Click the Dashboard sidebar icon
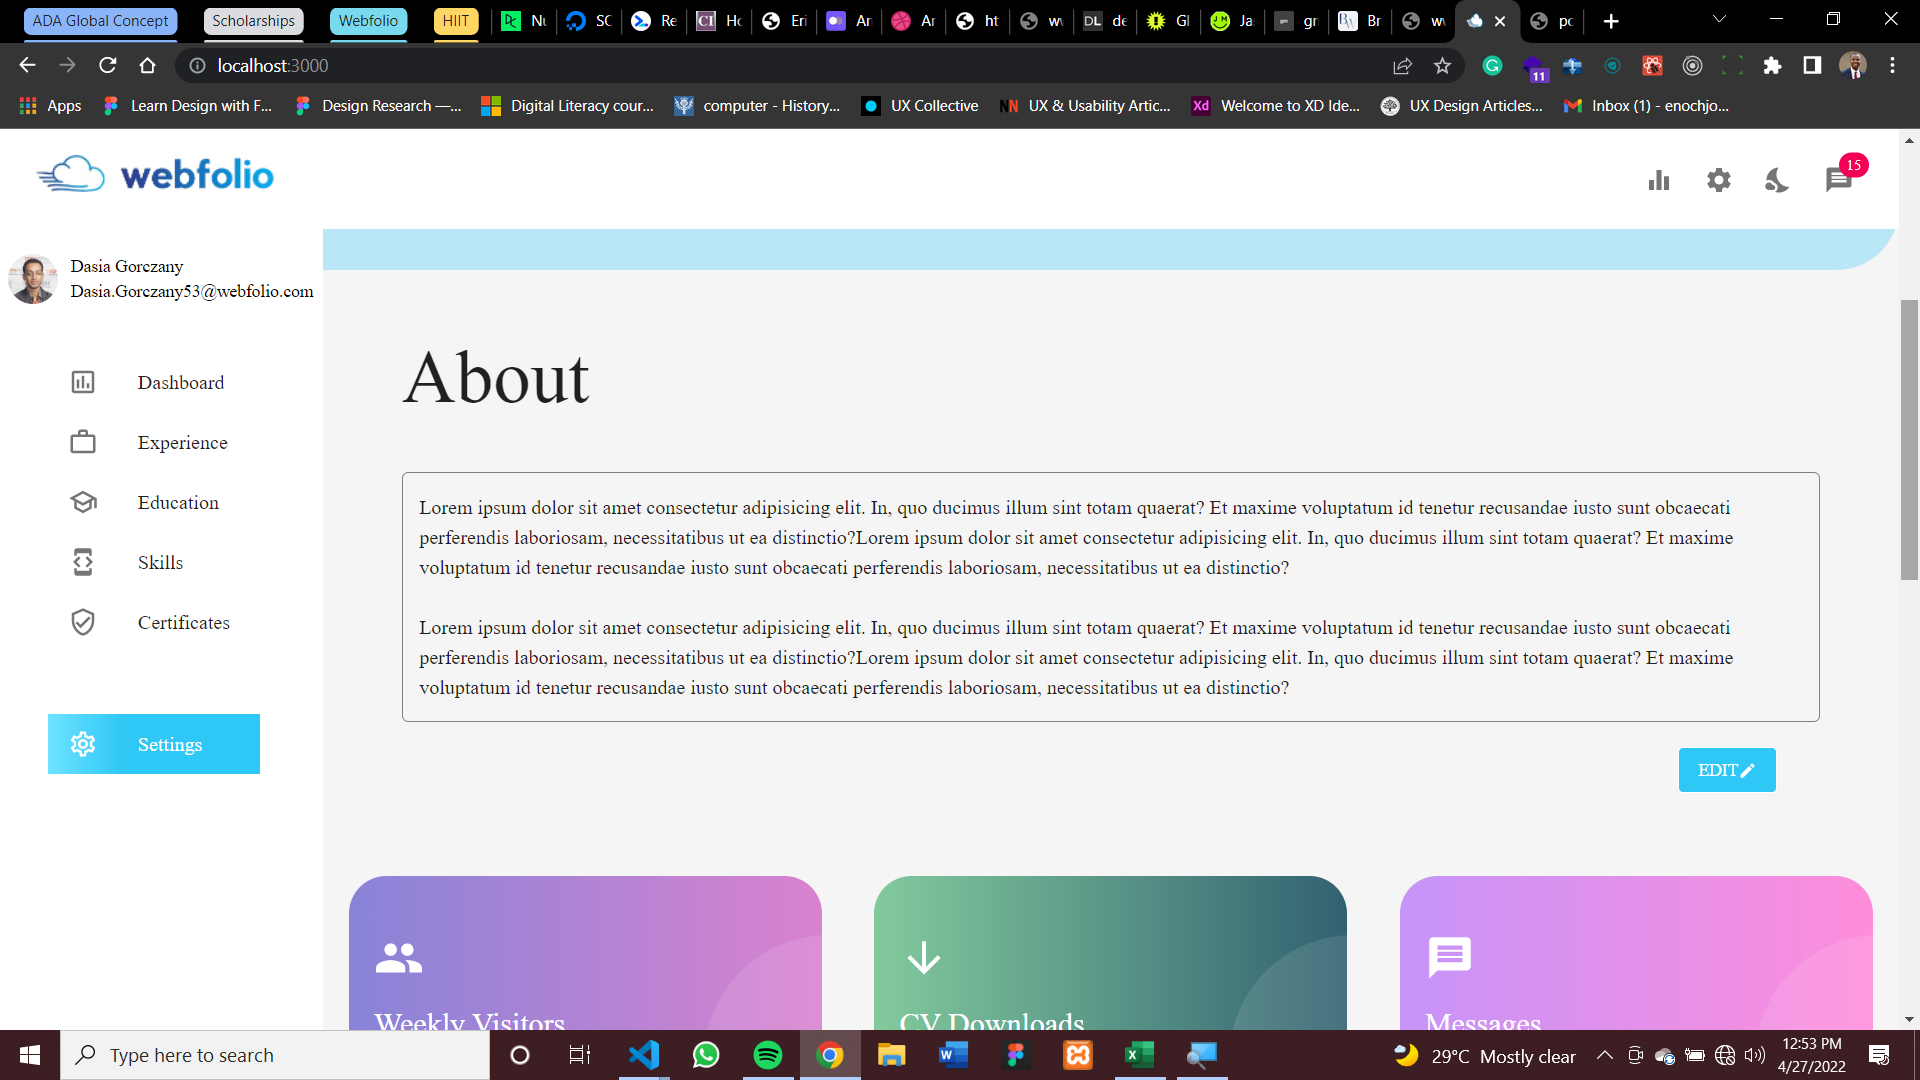Viewport: 1920px width, 1080px height. click(x=83, y=382)
